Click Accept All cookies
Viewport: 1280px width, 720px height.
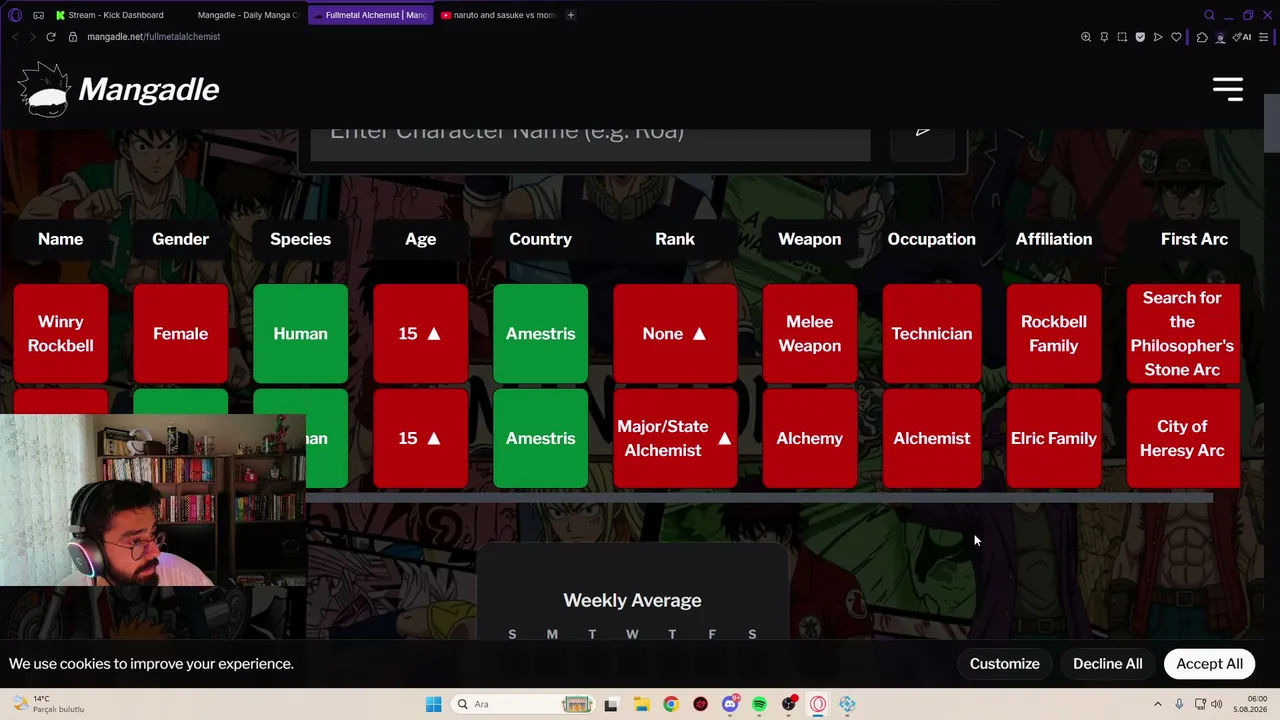coord(1210,664)
